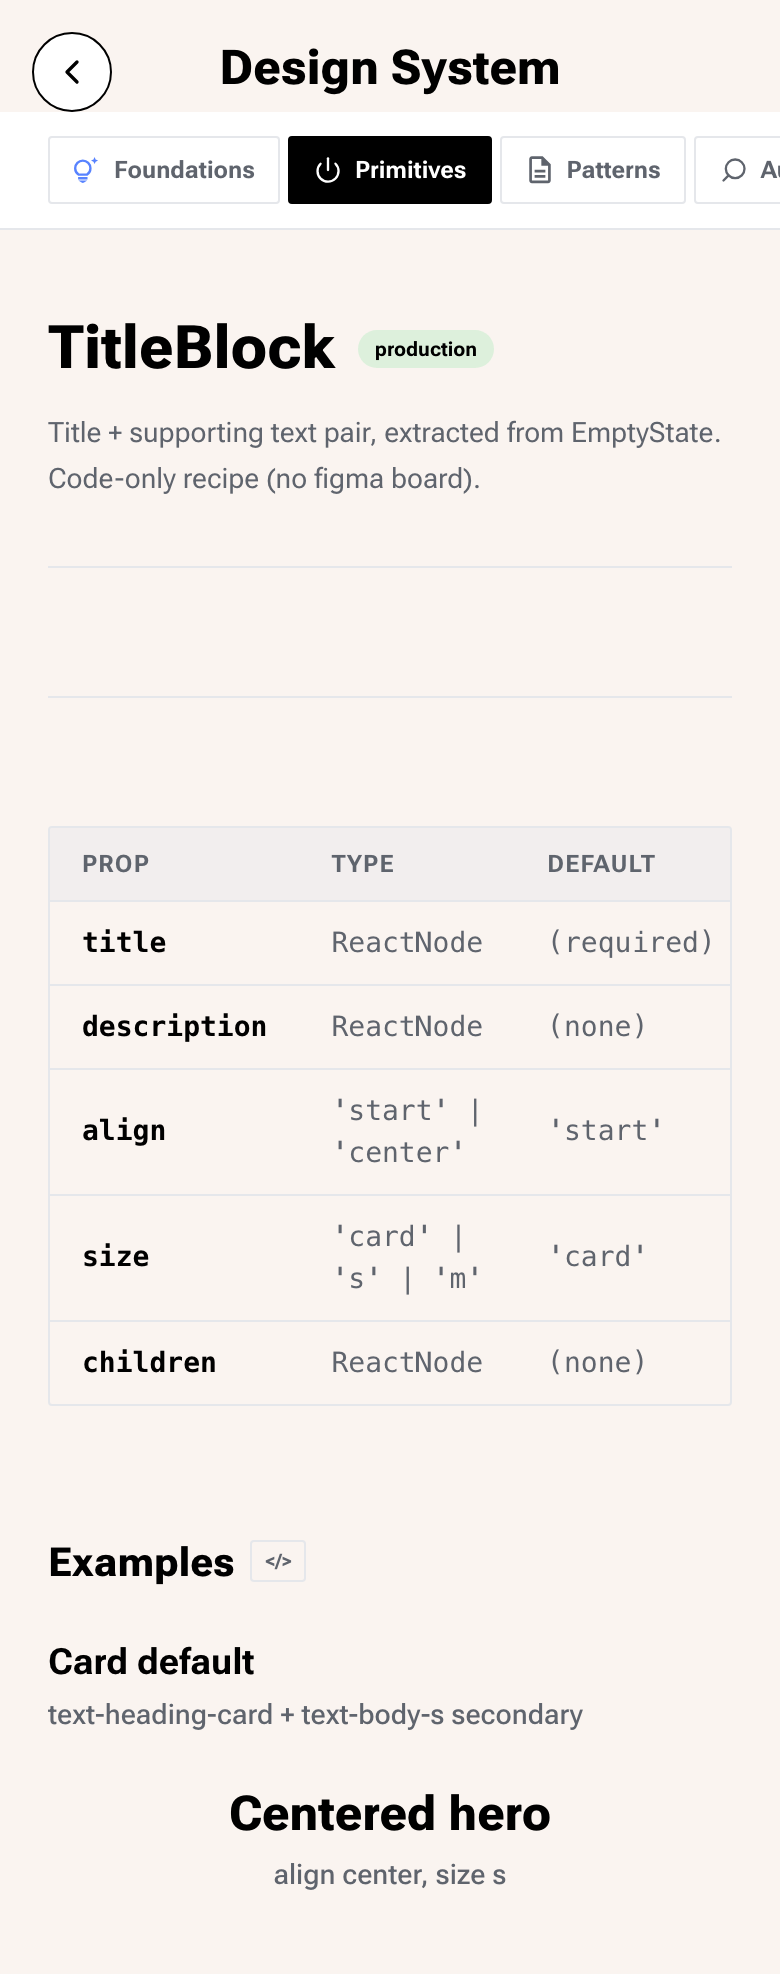Click the DEFAULT column header

pyautogui.click(x=601, y=864)
